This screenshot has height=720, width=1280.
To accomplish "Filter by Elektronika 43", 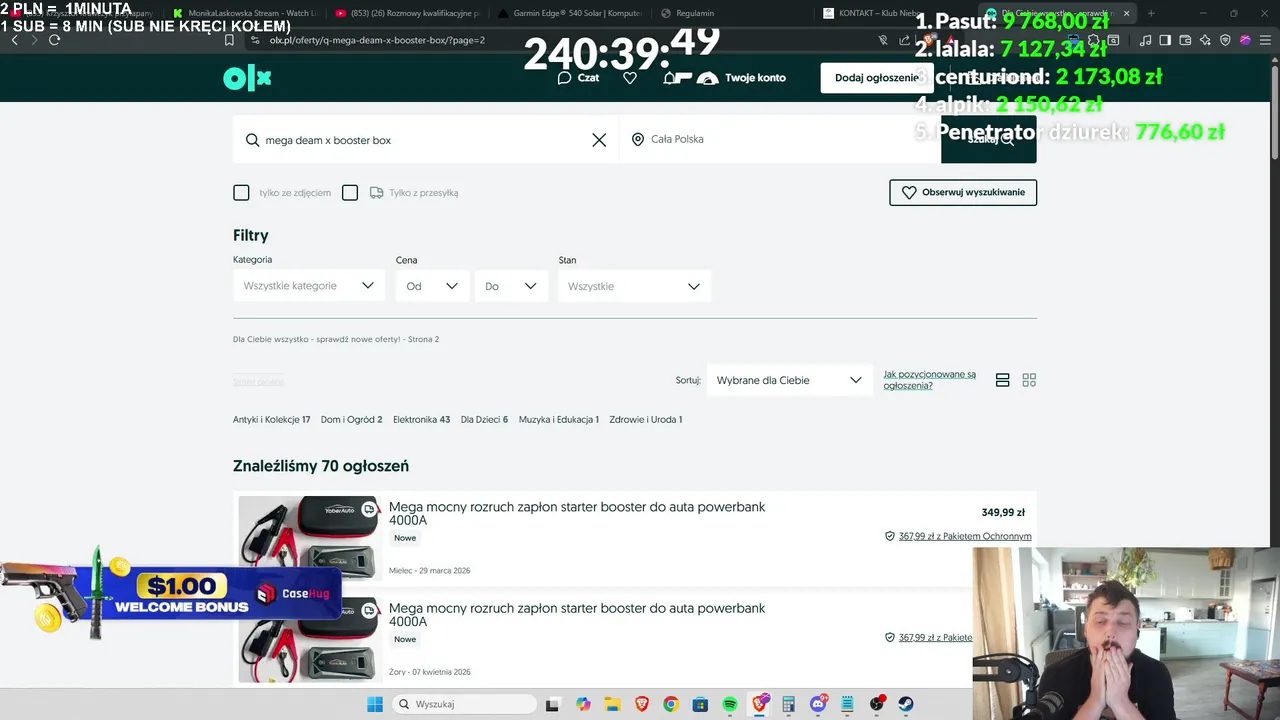I will coord(421,420).
